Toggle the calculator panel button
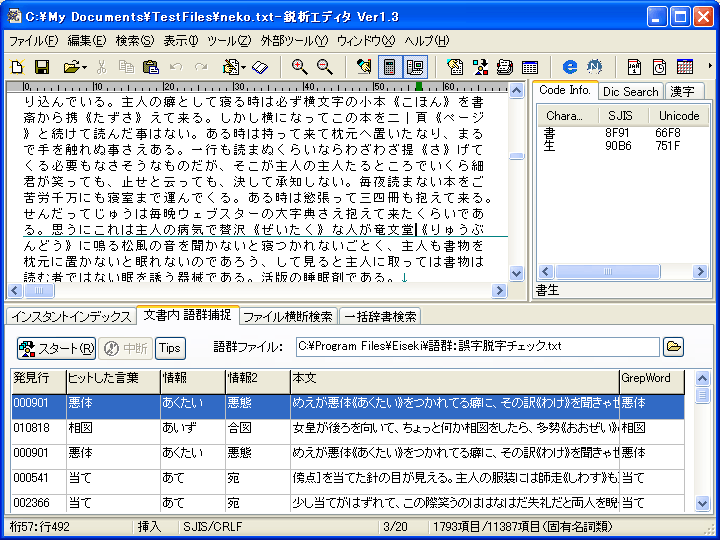720x540 pixels. pyautogui.click(x=390, y=67)
